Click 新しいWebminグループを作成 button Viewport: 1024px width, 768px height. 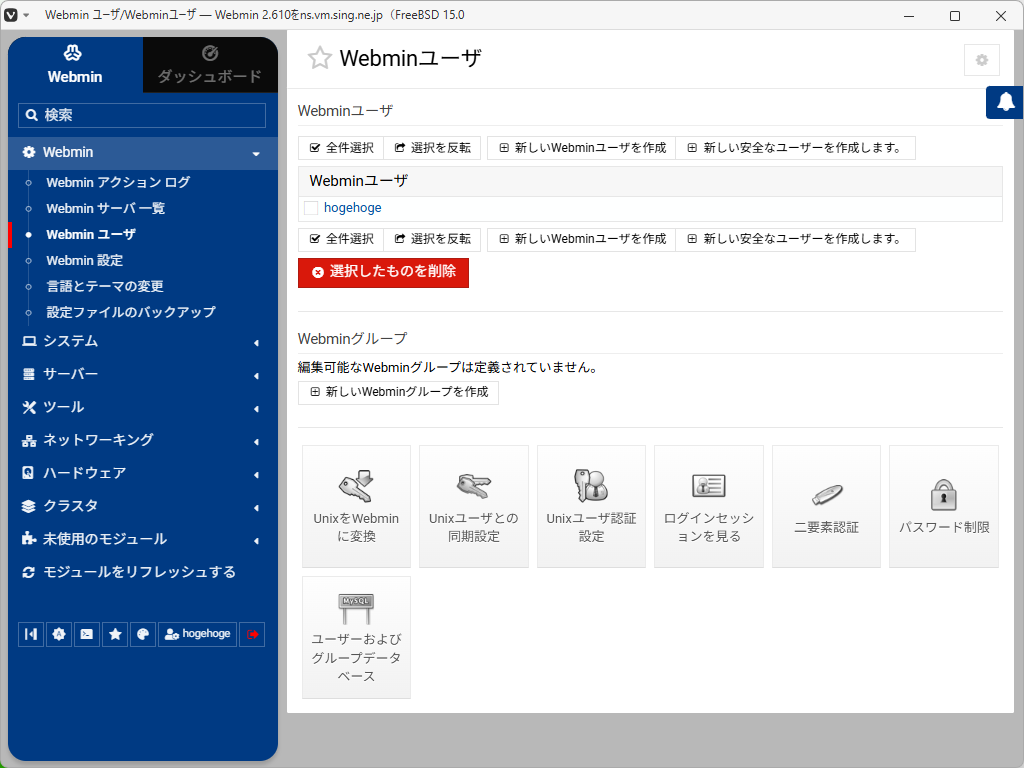click(398, 392)
